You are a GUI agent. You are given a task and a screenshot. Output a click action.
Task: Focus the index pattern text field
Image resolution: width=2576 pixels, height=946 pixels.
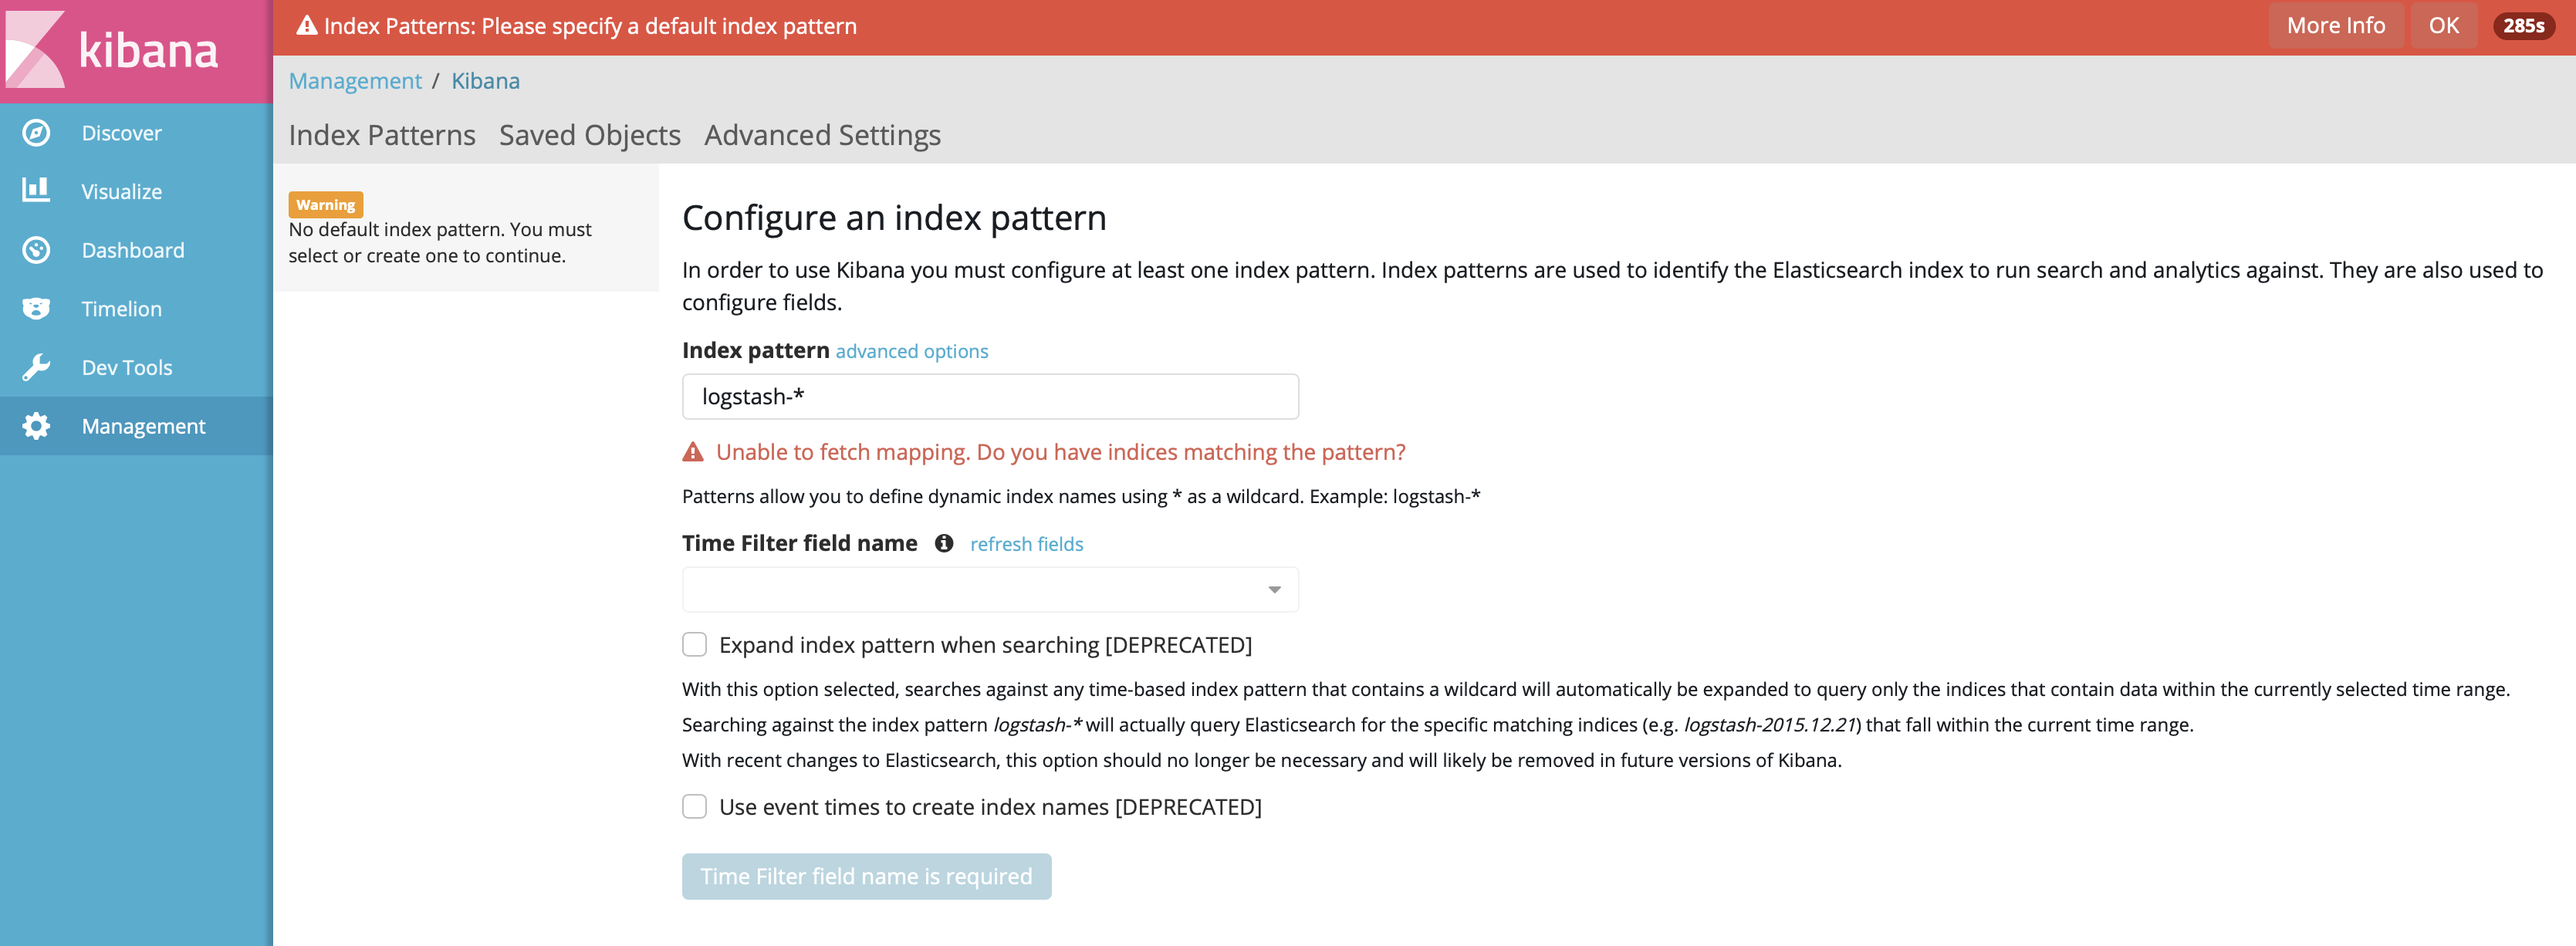pyautogui.click(x=989, y=397)
